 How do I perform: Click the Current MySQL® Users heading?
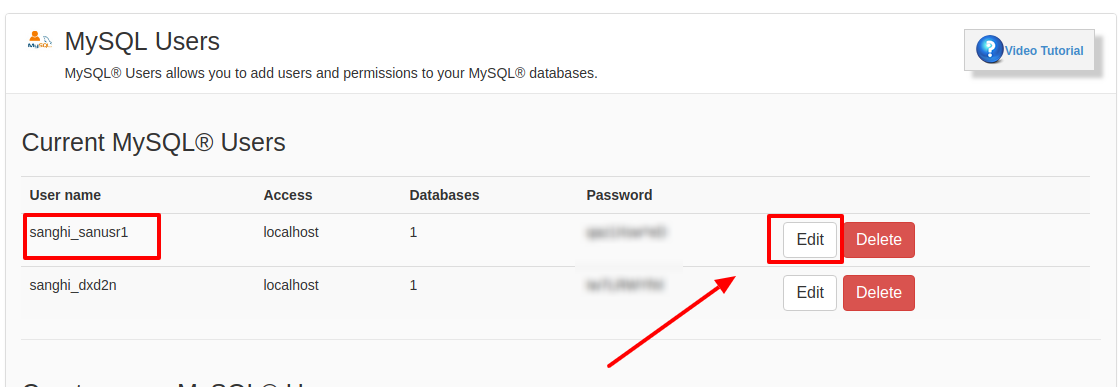[153, 143]
